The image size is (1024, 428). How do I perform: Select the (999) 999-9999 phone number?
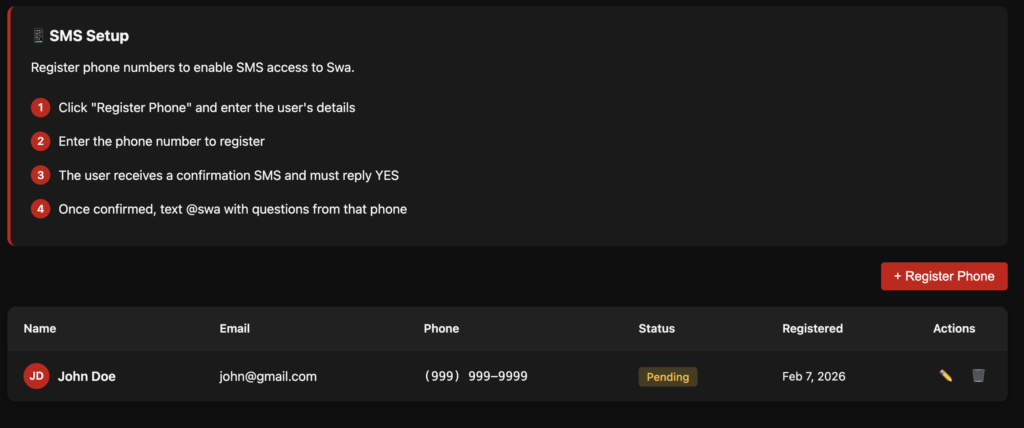(x=476, y=376)
